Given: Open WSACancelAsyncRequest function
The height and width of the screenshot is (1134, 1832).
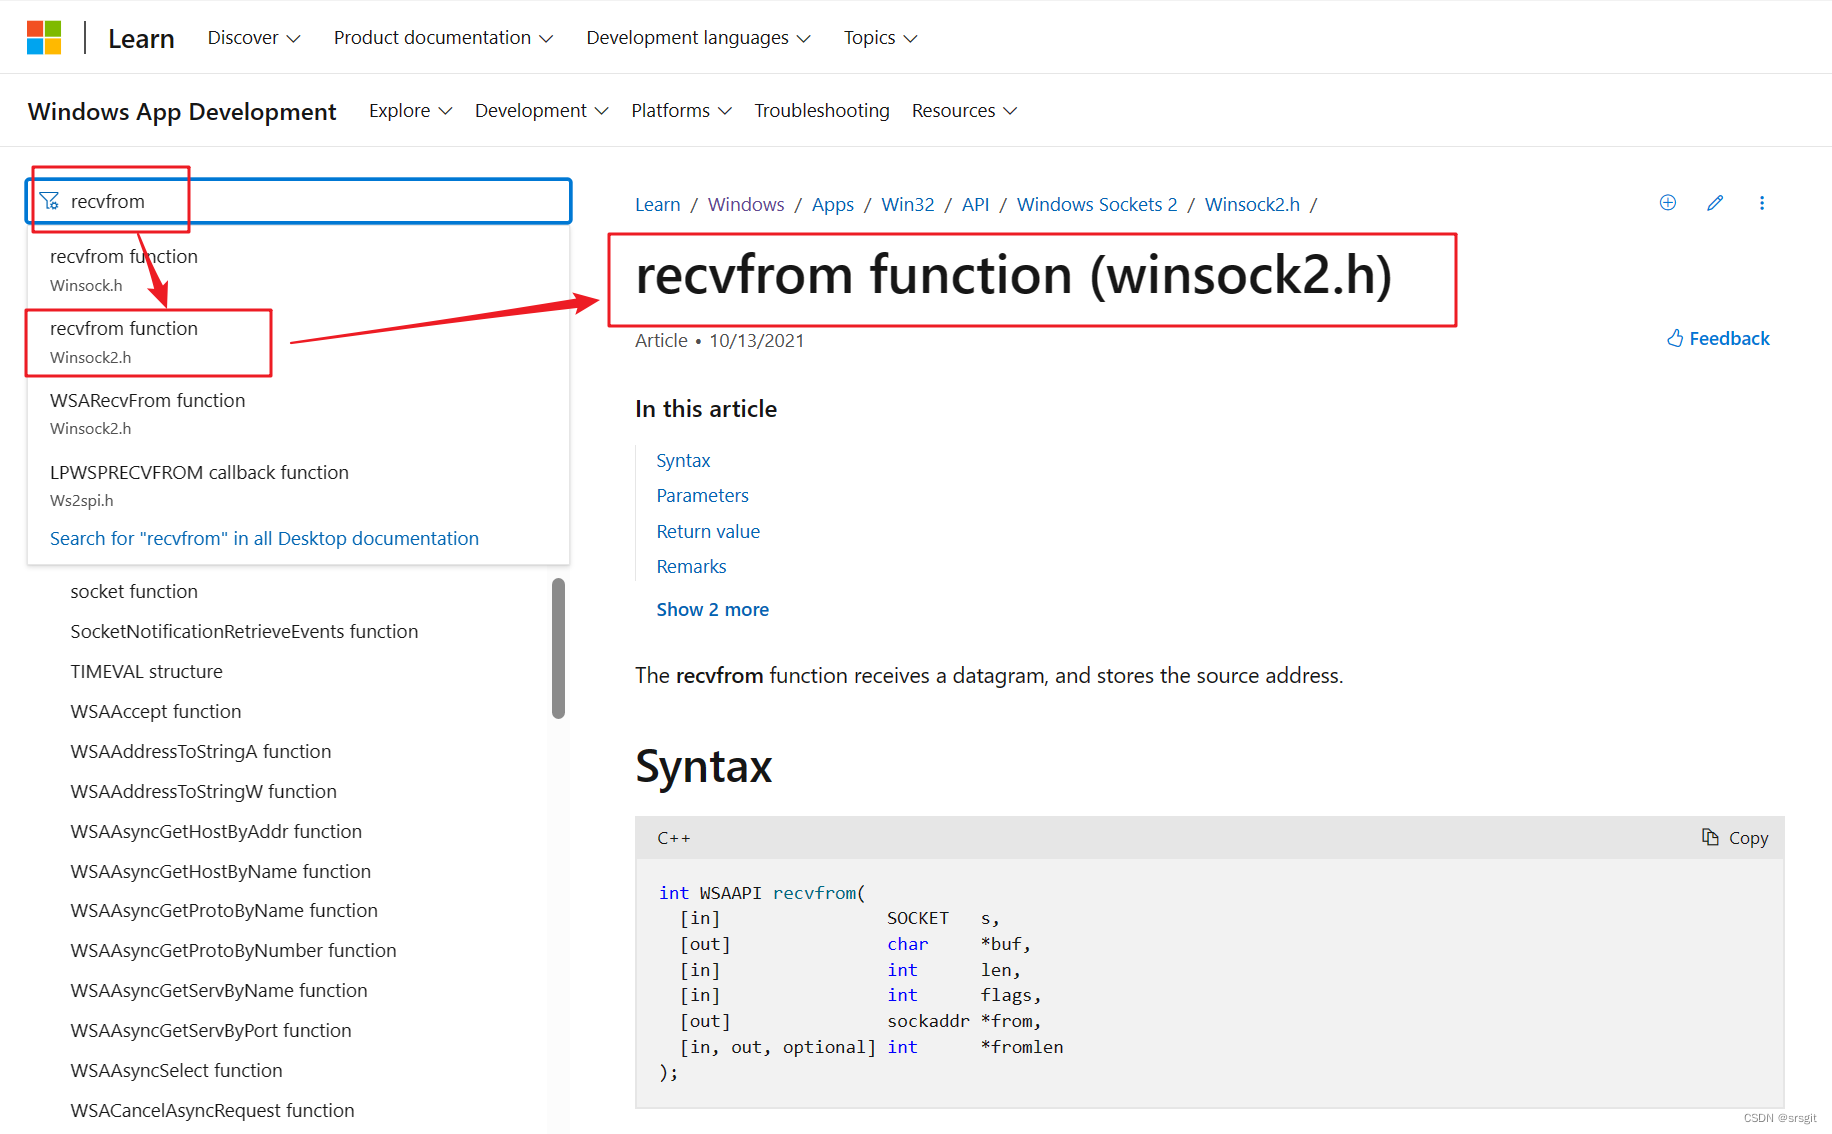Looking at the screenshot, I should 212,1110.
